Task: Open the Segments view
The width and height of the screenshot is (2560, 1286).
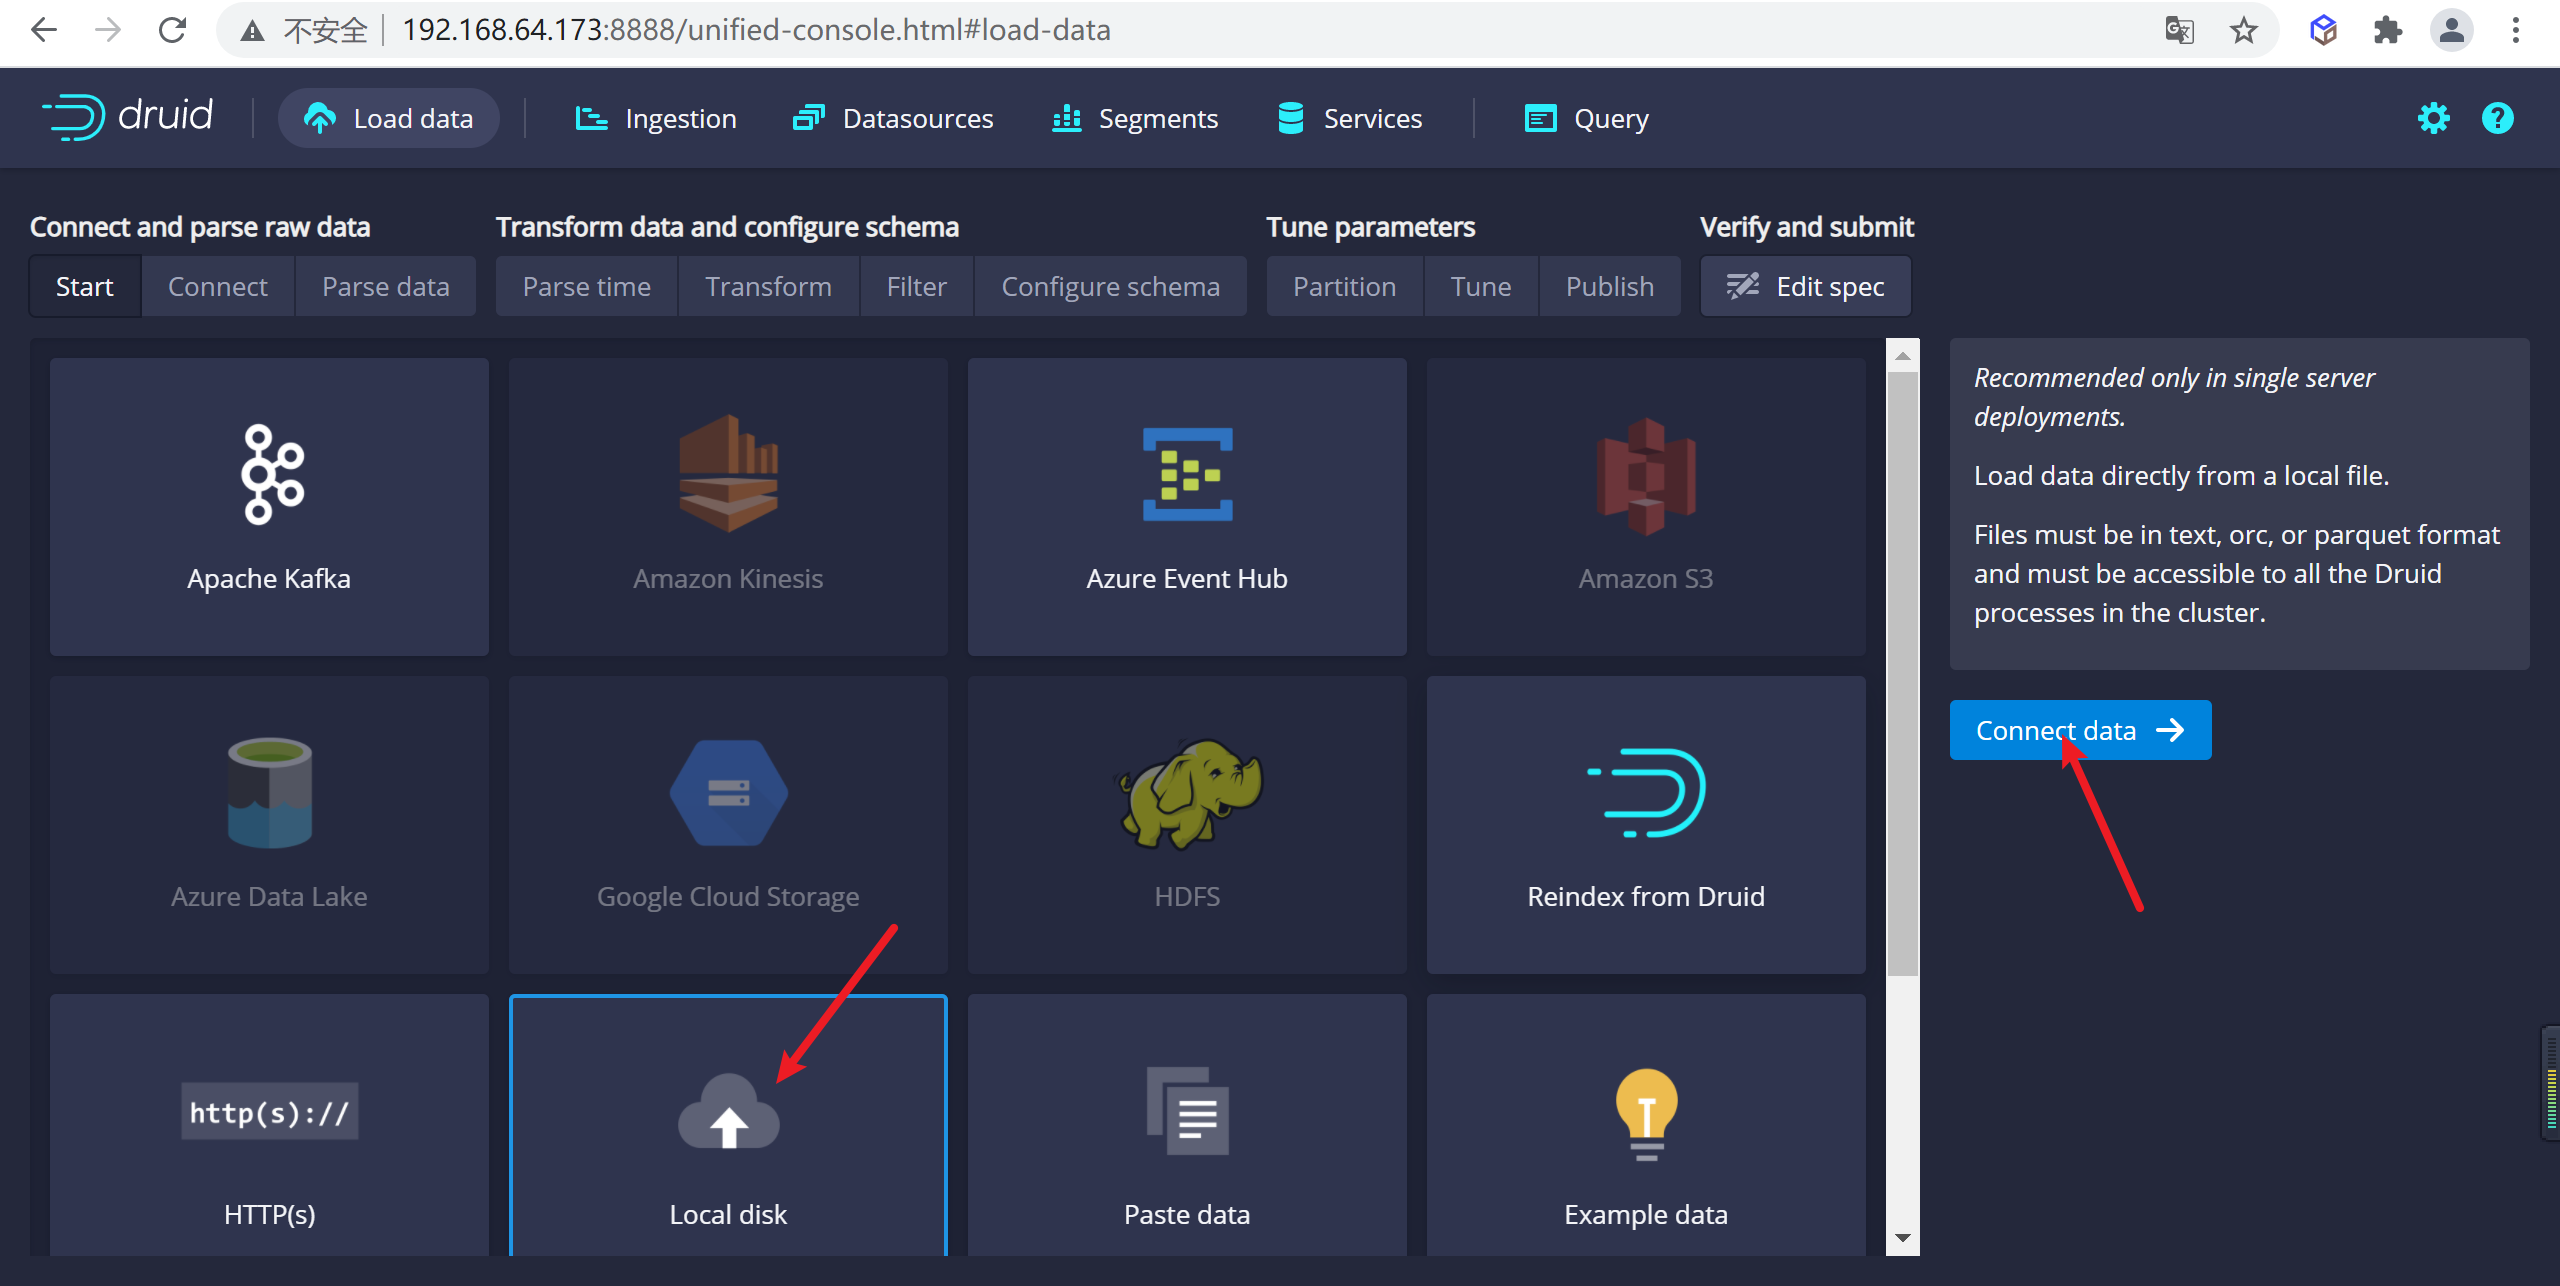Action: tap(1135, 119)
